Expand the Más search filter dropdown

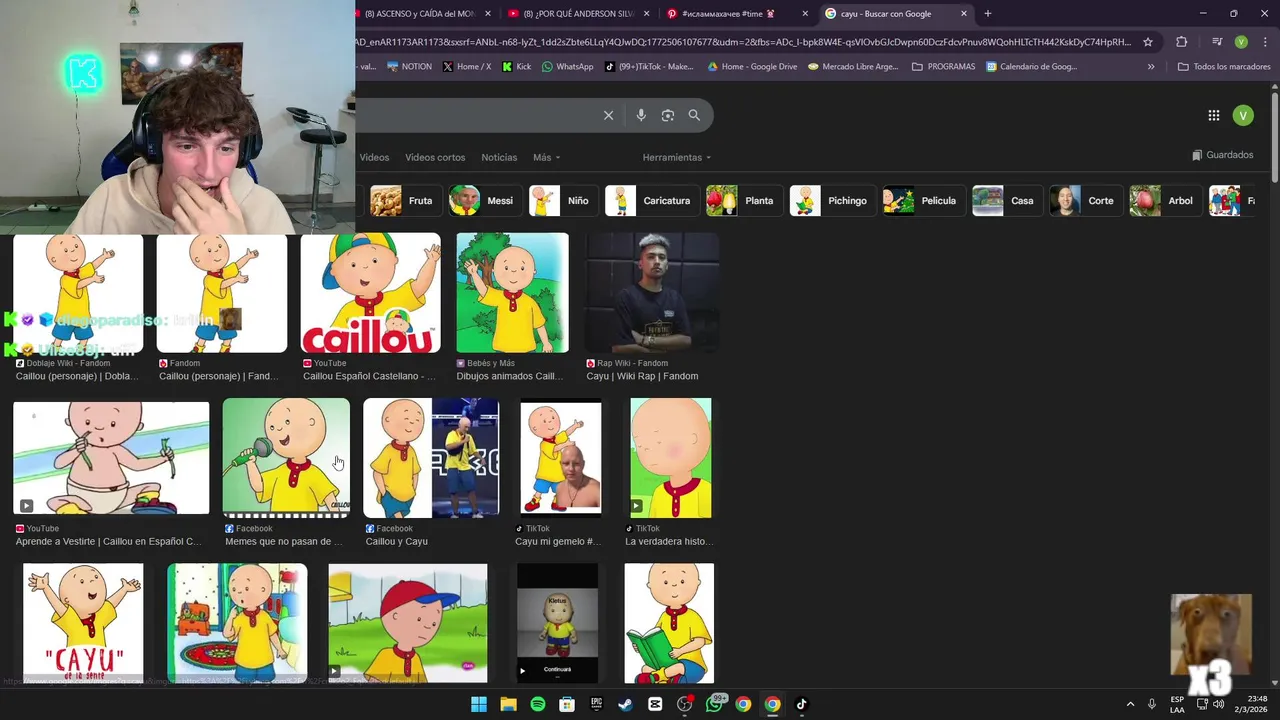coord(546,157)
